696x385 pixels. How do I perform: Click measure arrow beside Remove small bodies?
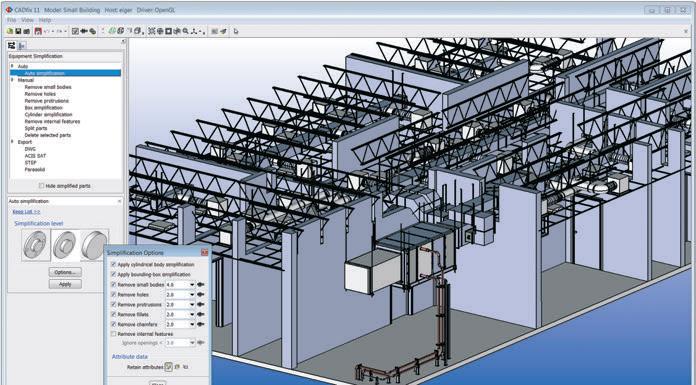(x=201, y=285)
